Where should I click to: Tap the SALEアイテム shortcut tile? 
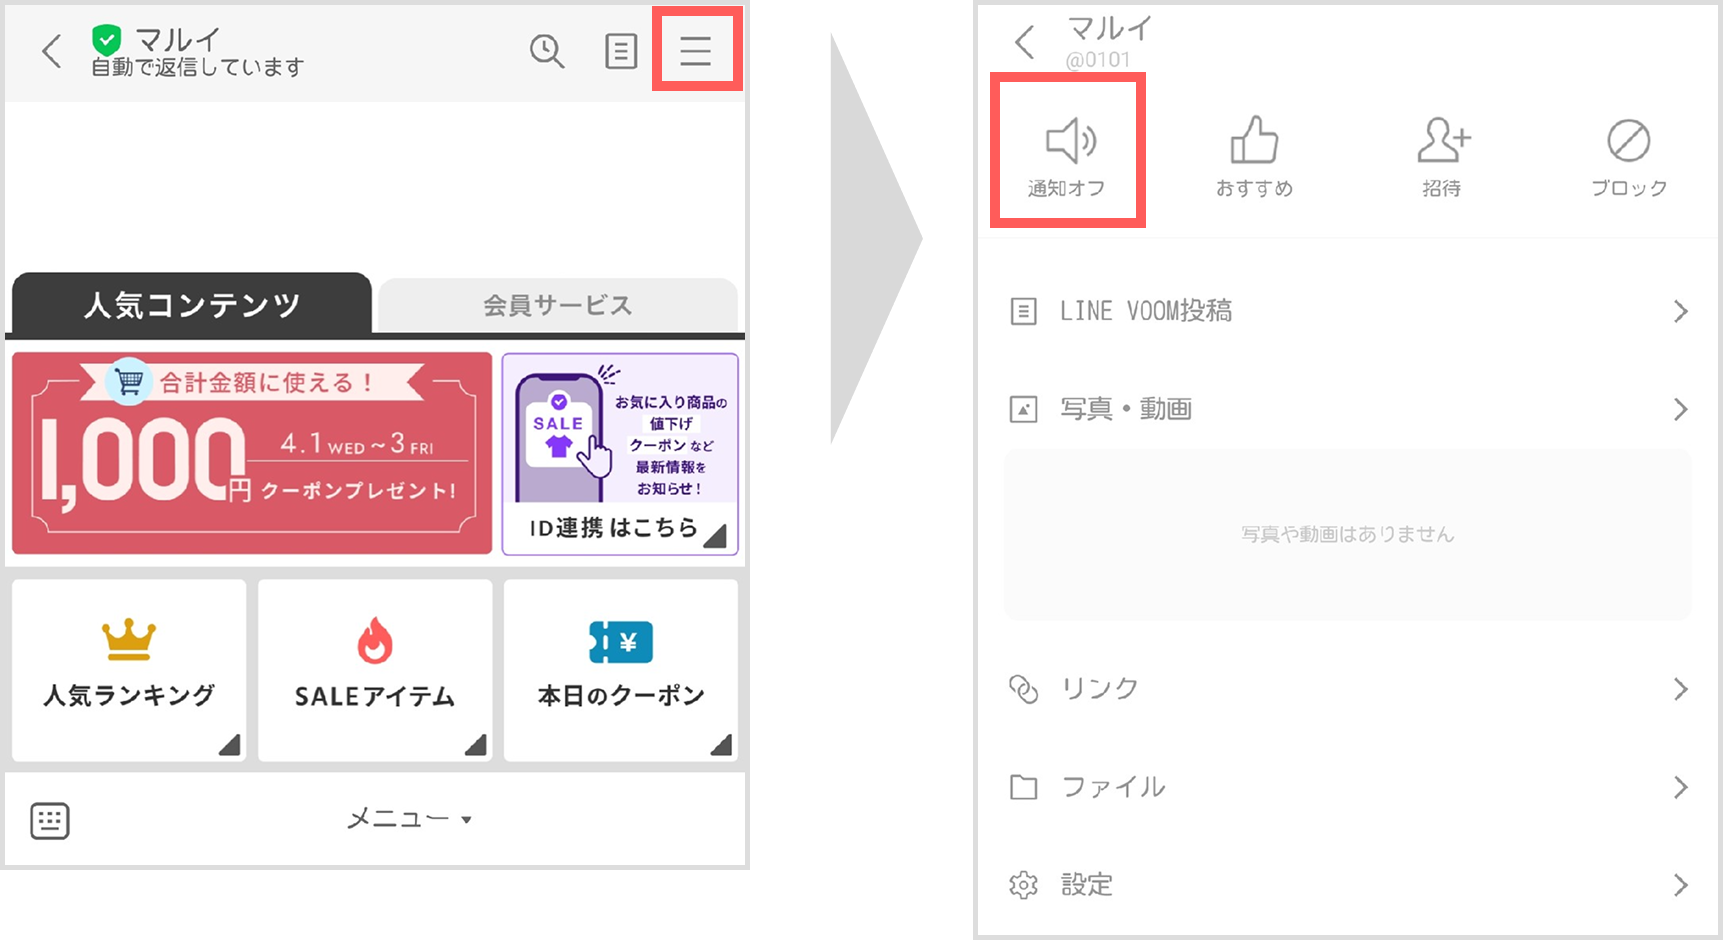click(374, 670)
